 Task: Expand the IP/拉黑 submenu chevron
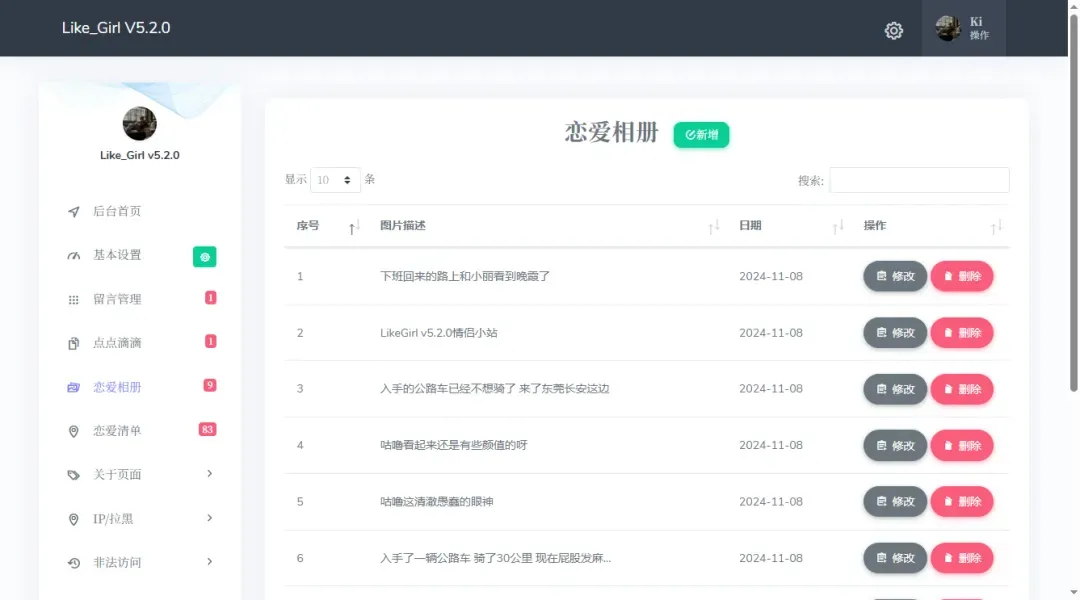pos(209,518)
